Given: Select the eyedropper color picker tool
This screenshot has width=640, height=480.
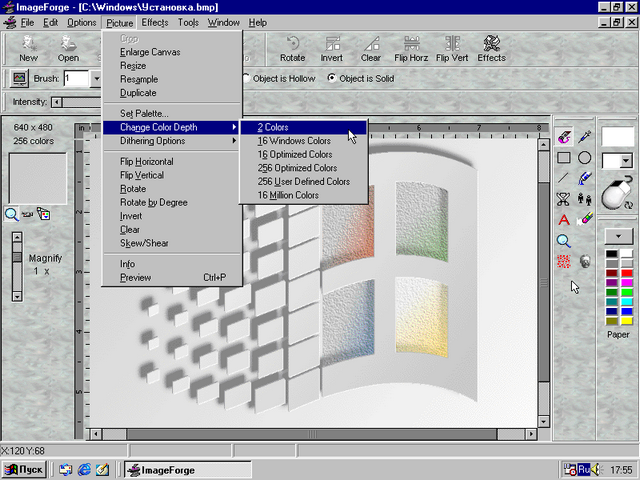Looking at the screenshot, I should 585,137.
